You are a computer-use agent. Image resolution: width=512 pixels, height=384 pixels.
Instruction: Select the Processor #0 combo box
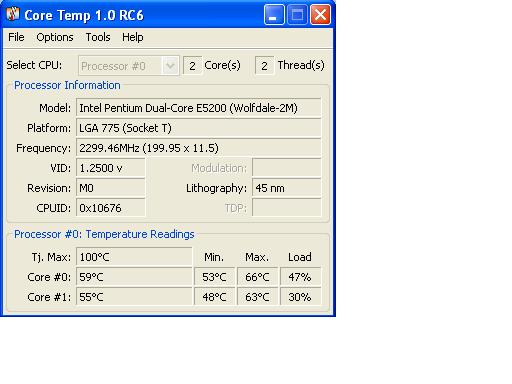coord(129,66)
